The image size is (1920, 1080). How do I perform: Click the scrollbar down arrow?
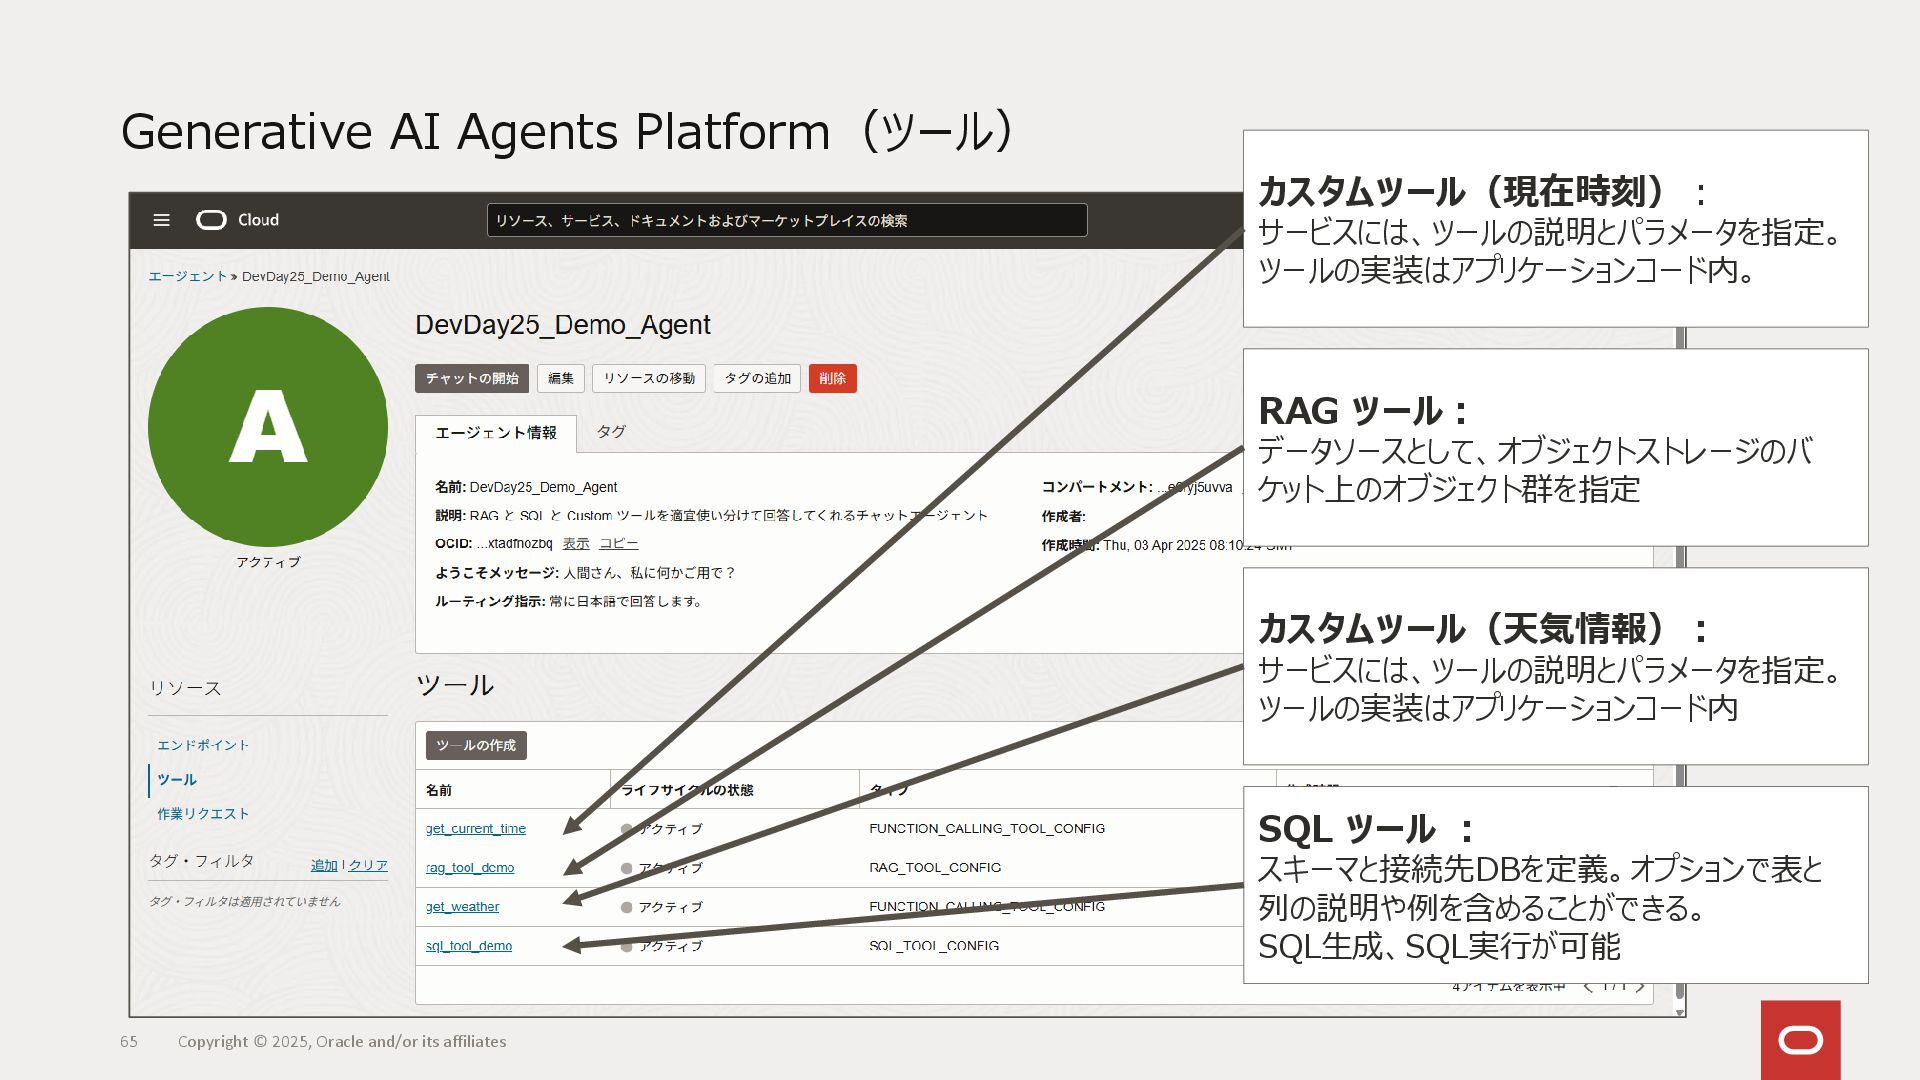(x=1680, y=1011)
